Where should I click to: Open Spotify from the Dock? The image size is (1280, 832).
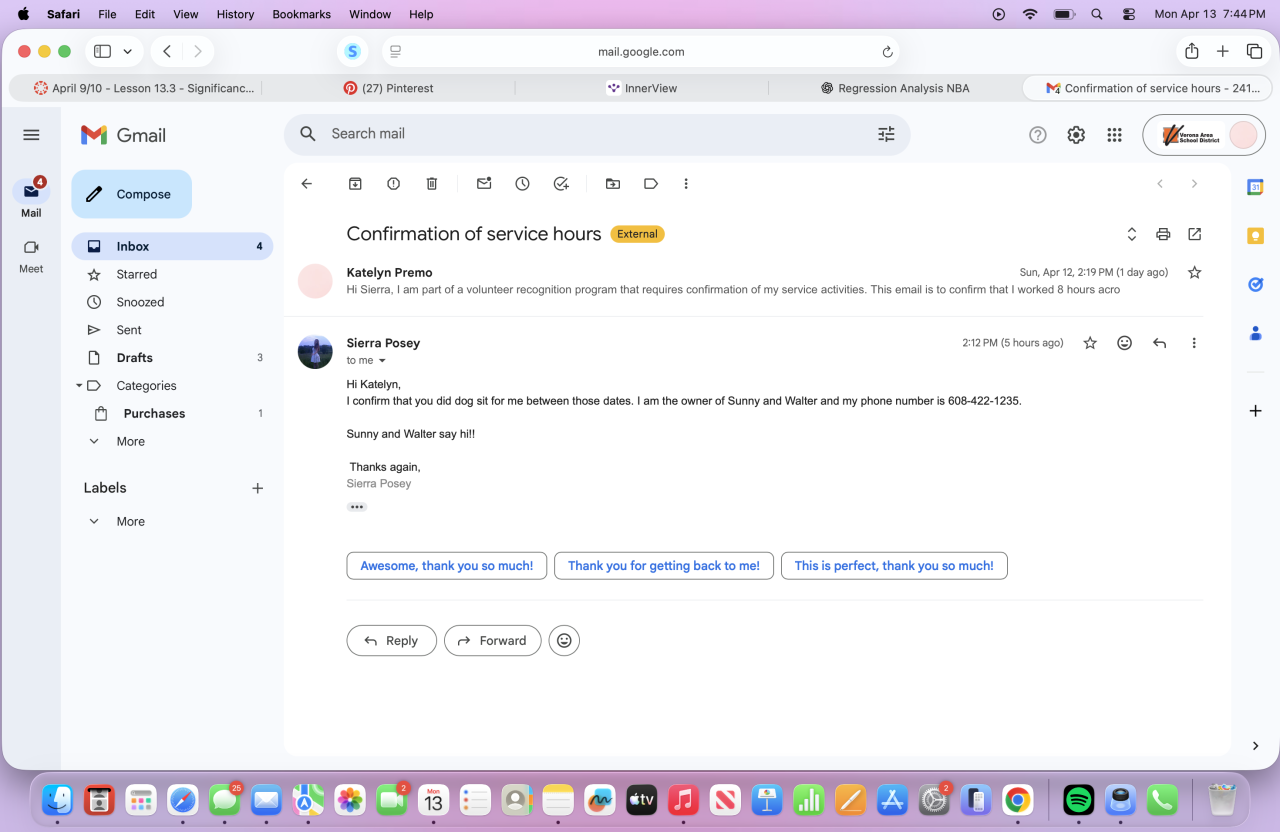1078,800
